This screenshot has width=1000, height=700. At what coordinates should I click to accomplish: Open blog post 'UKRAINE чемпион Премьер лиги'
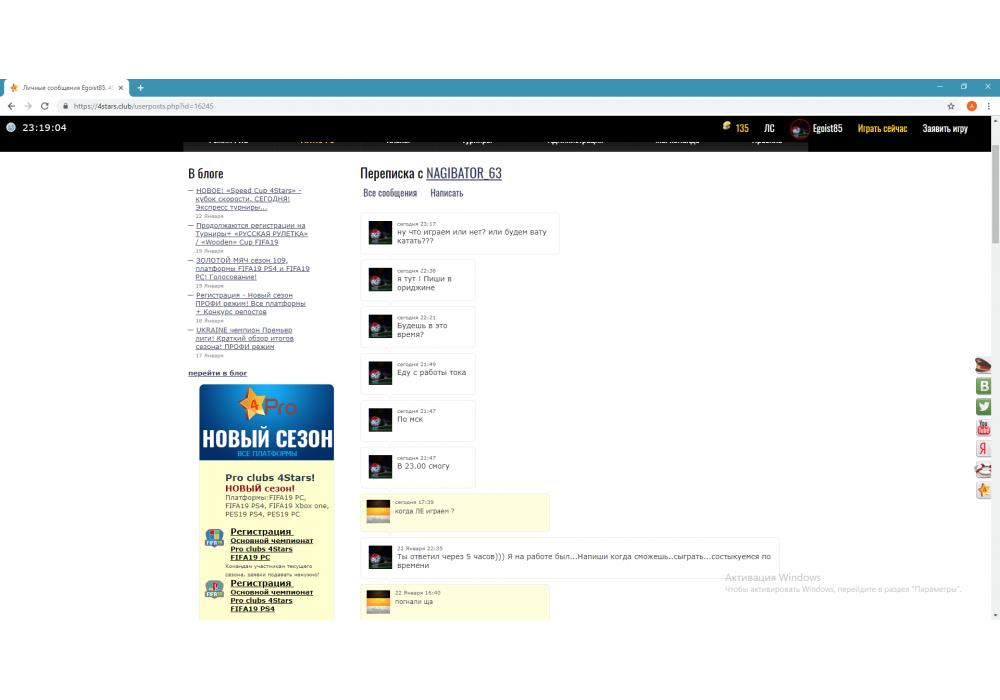(x=244, y=338)
